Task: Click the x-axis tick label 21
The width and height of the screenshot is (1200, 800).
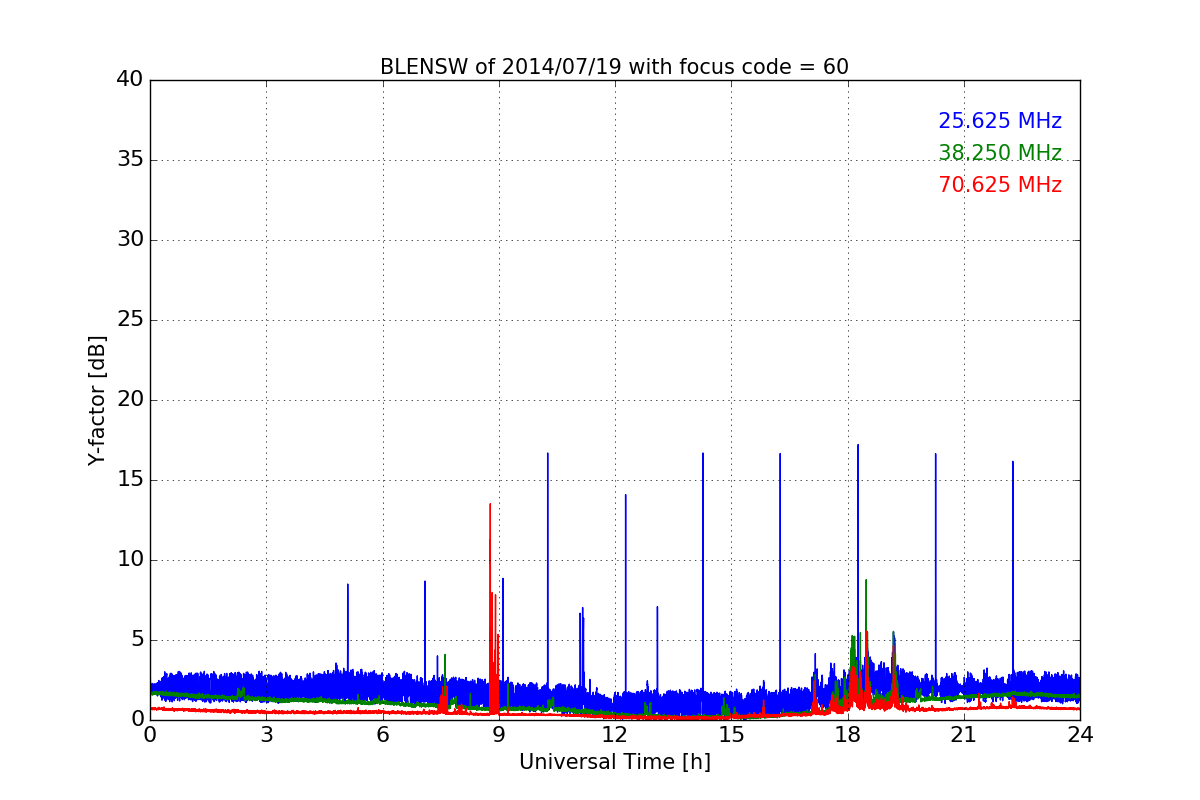Action: click(x=964, y=735)
